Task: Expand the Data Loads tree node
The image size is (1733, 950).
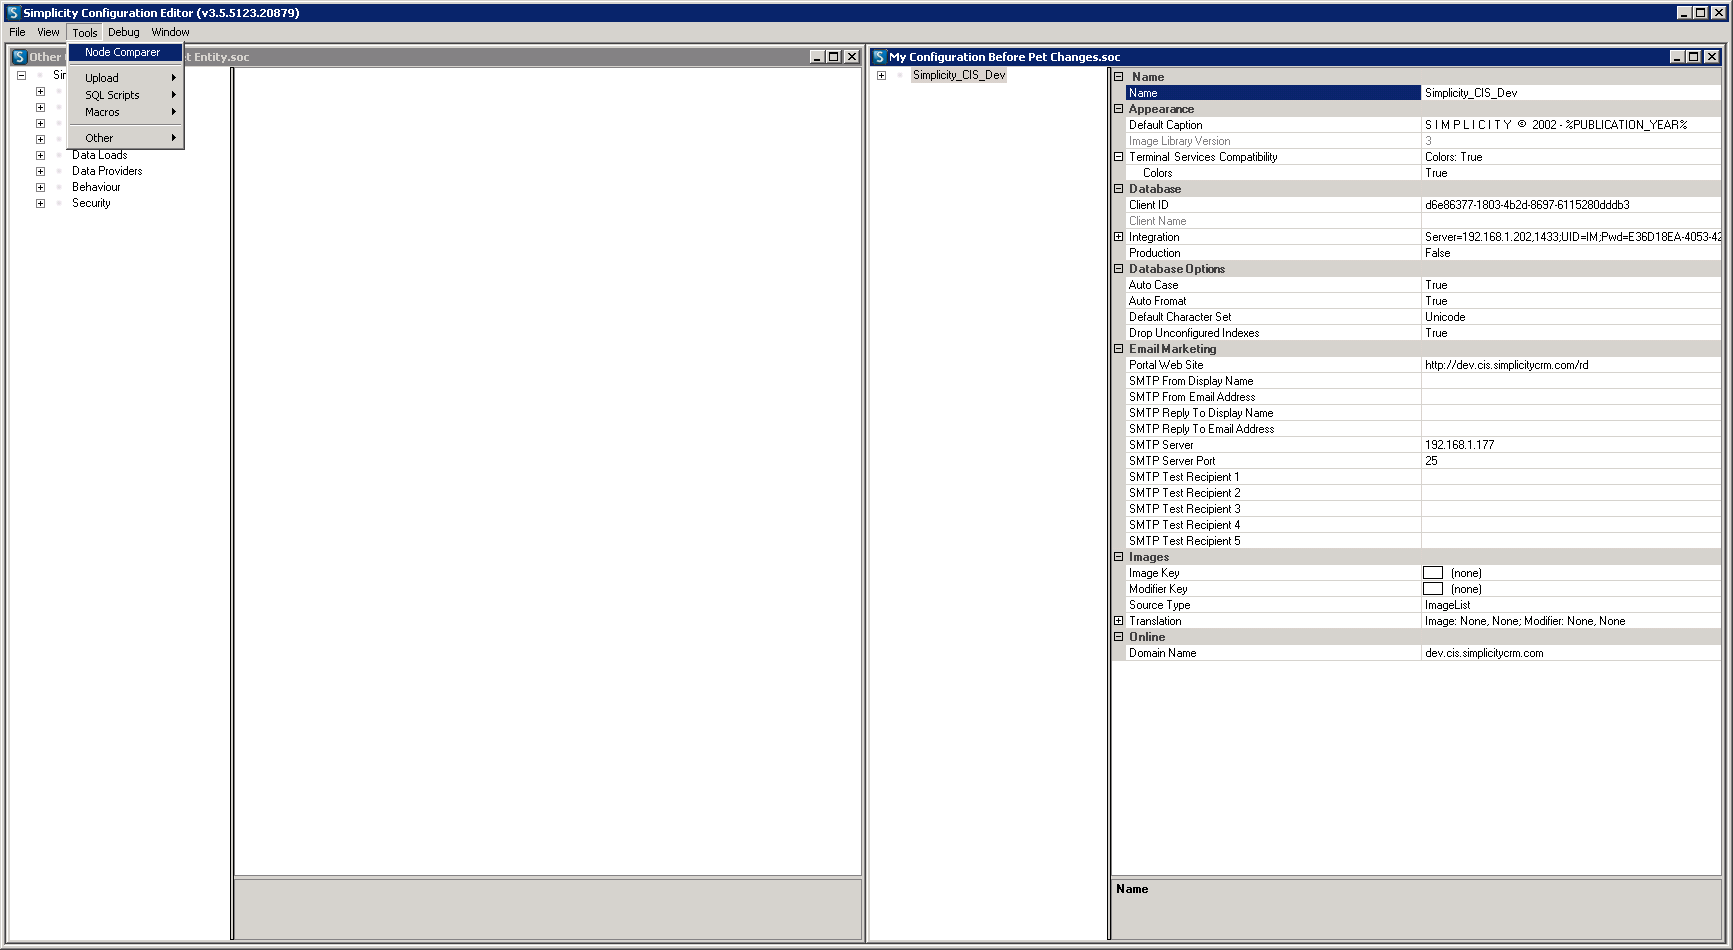Action: pos(40,155)
